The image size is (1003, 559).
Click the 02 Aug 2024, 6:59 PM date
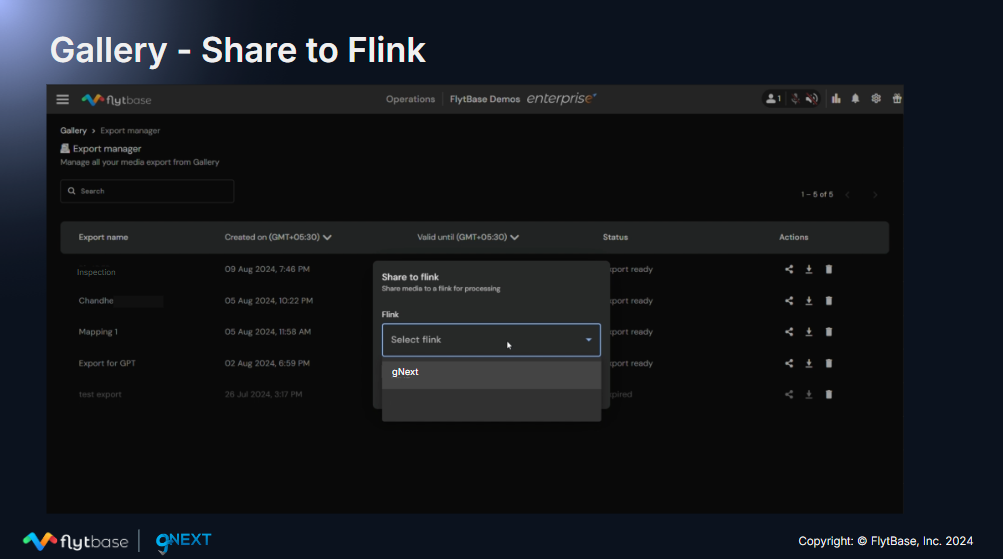tap(267, 363)
